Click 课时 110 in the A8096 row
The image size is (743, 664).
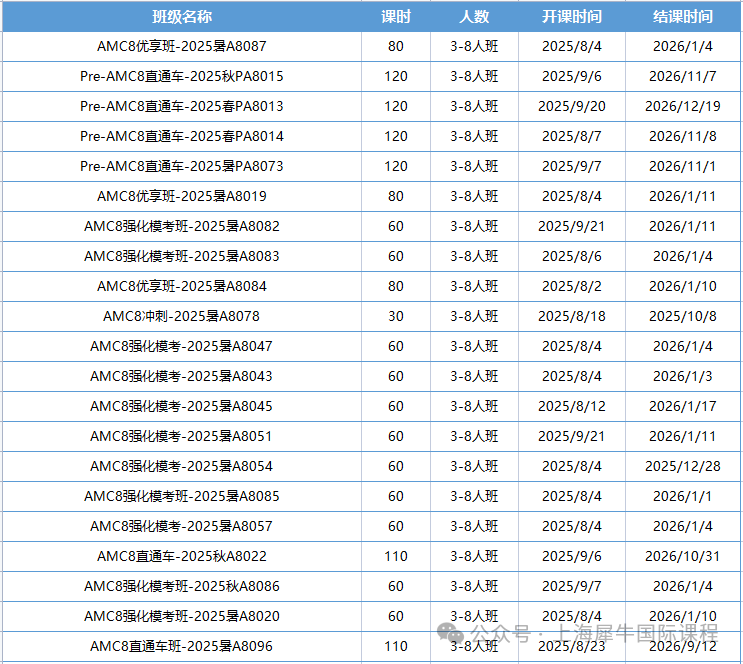pos(396,646)
